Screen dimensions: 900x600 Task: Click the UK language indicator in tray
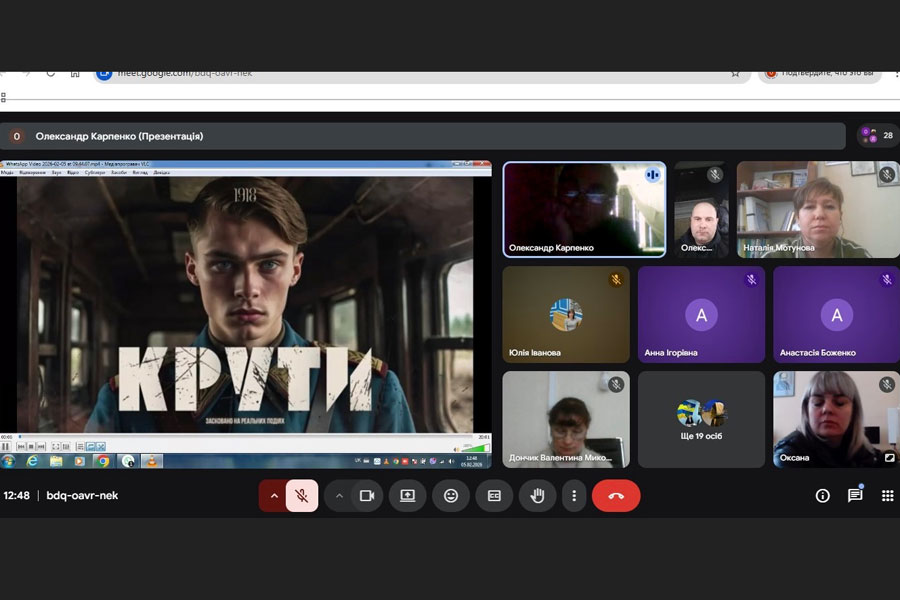(358, 460)
